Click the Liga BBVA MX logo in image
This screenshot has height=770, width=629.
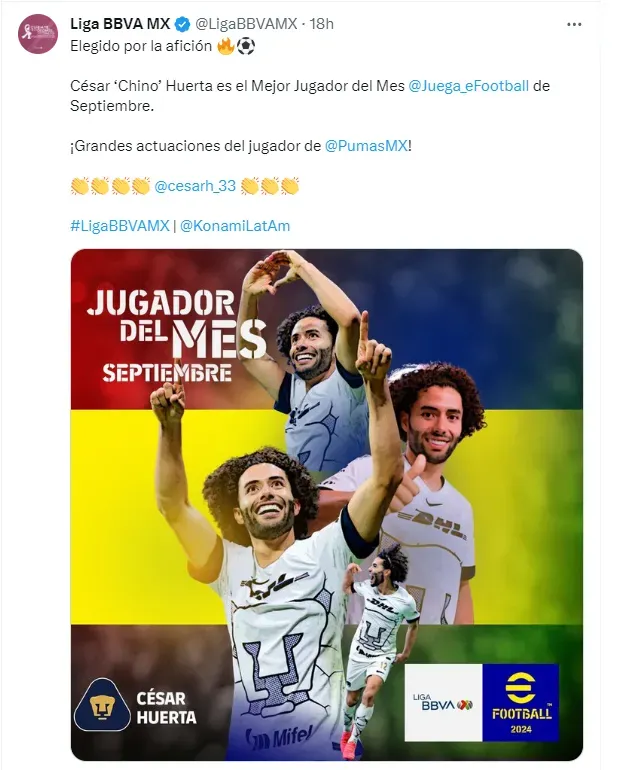[443, 703]
